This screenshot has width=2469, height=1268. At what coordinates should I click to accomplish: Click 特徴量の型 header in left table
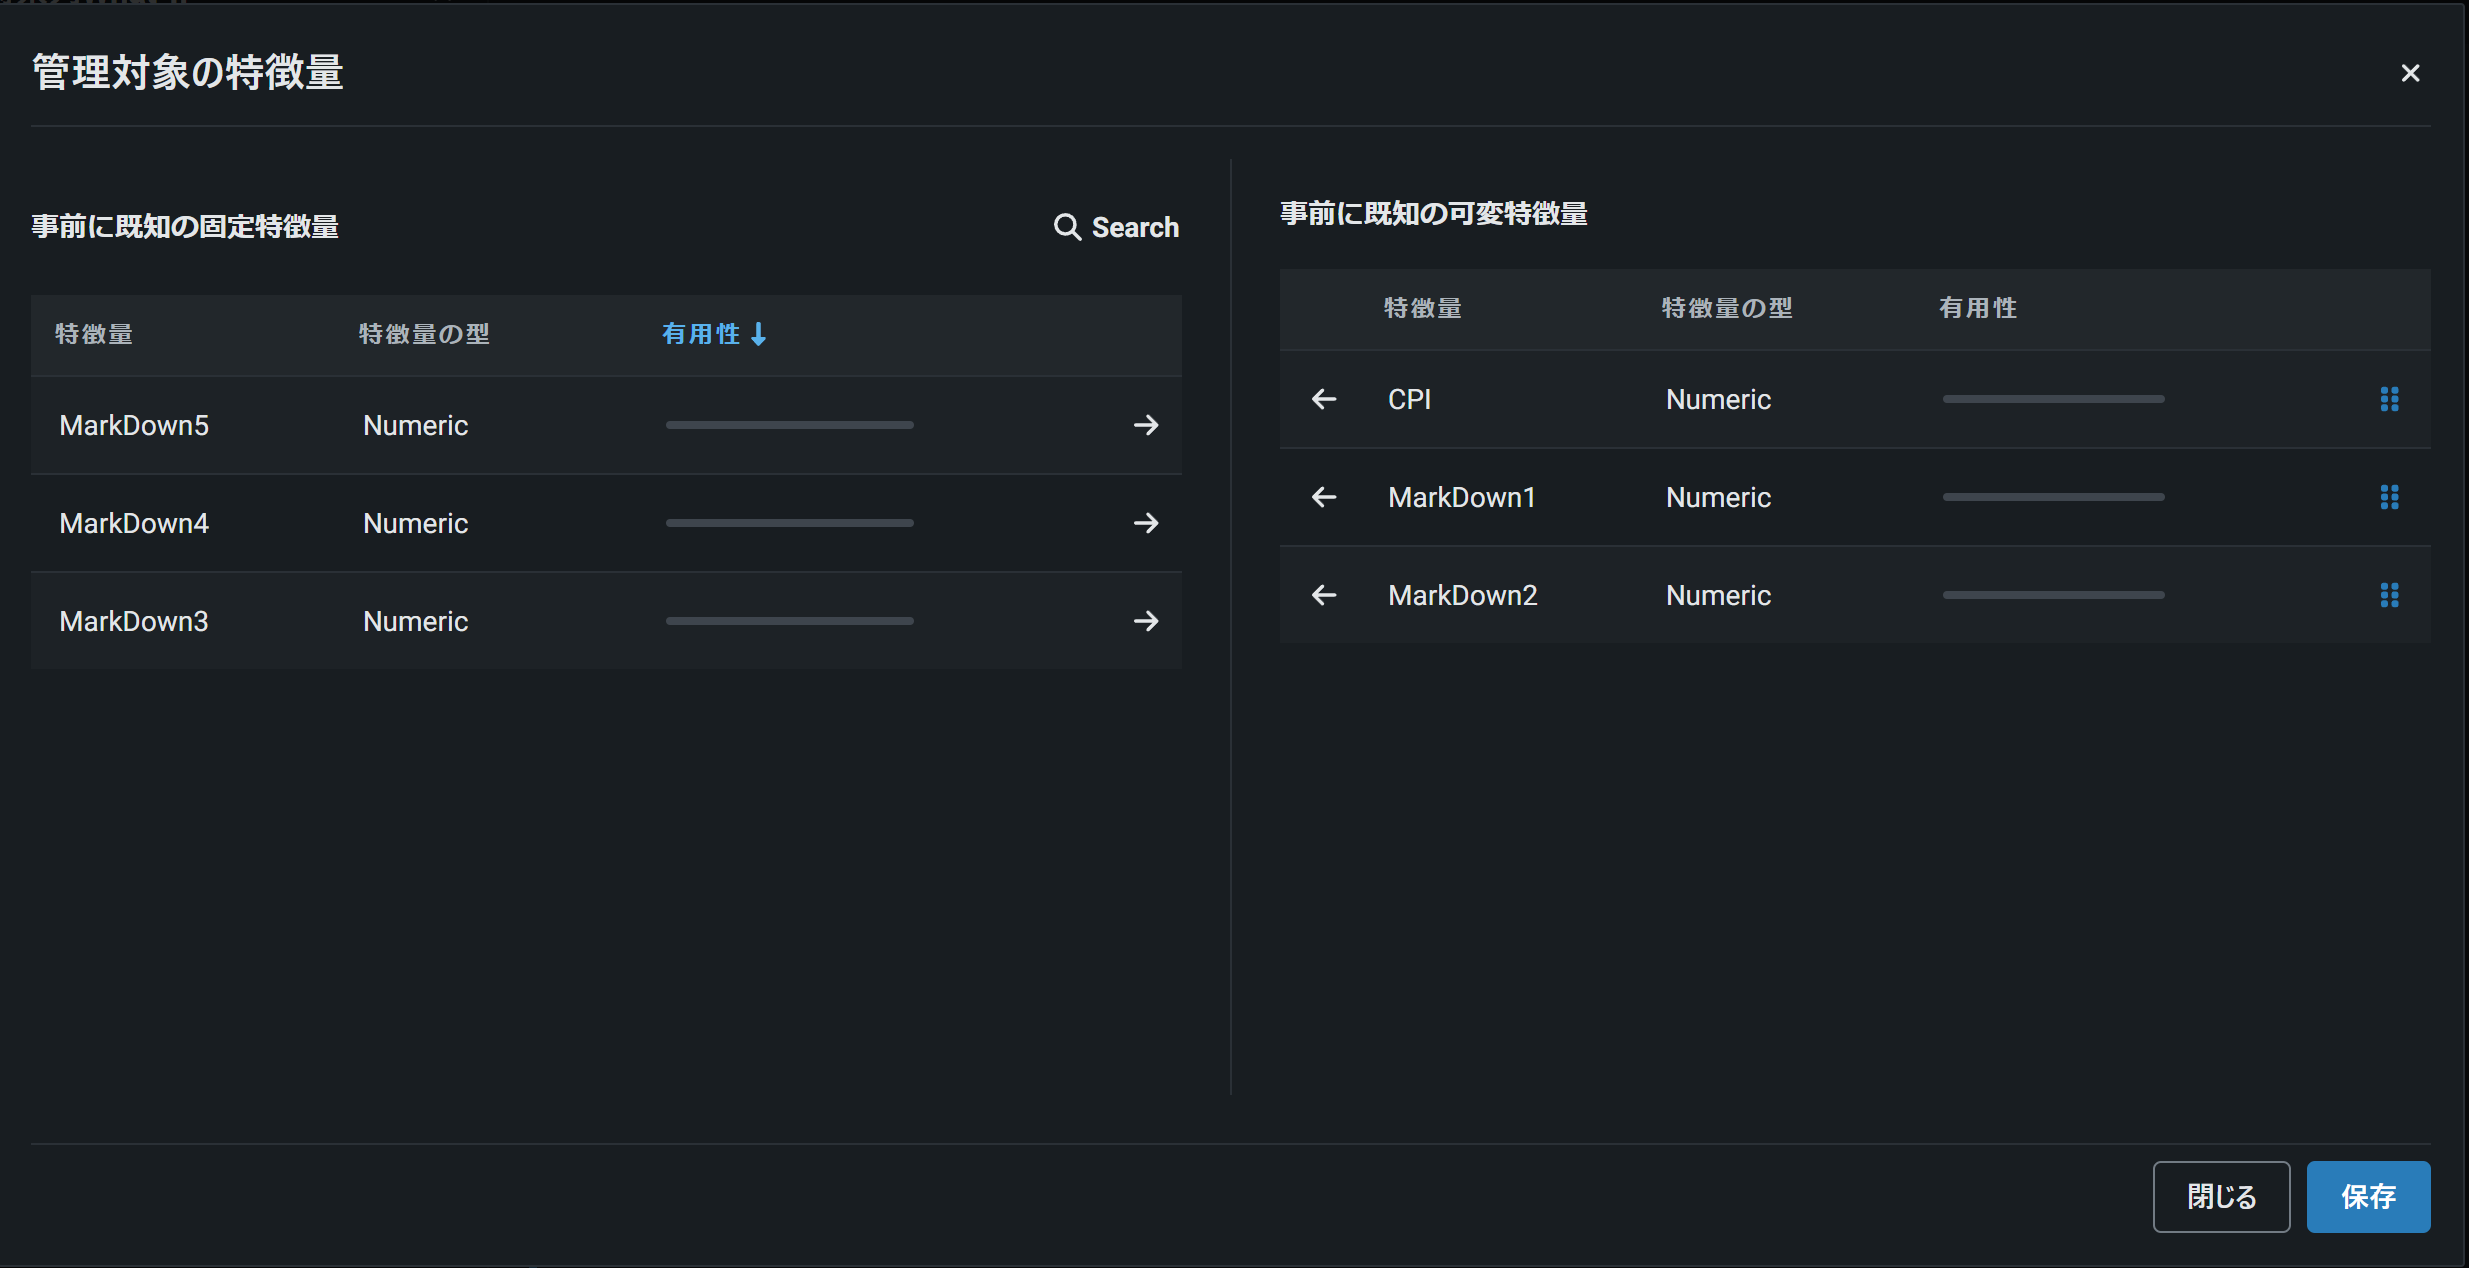pyautogui.click(x=424, y=334)
